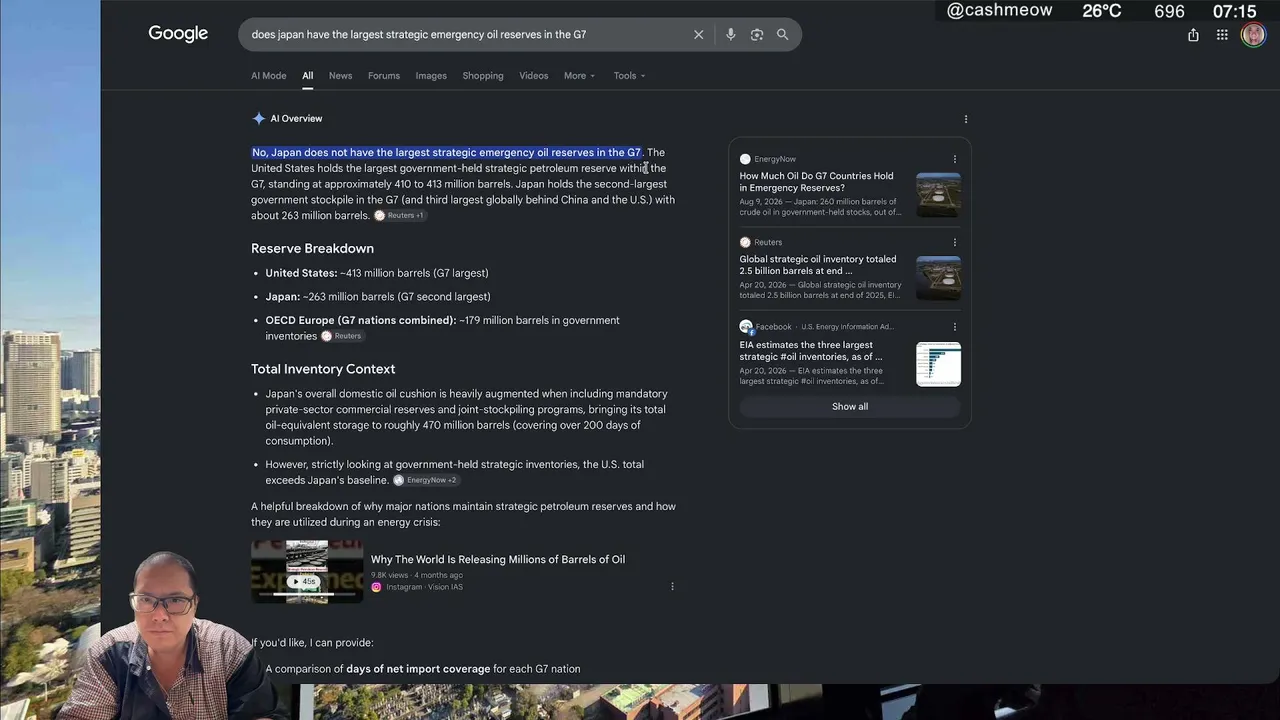
Task: Click the EnergyNow +2 citation chip
Action: point(425,480)
